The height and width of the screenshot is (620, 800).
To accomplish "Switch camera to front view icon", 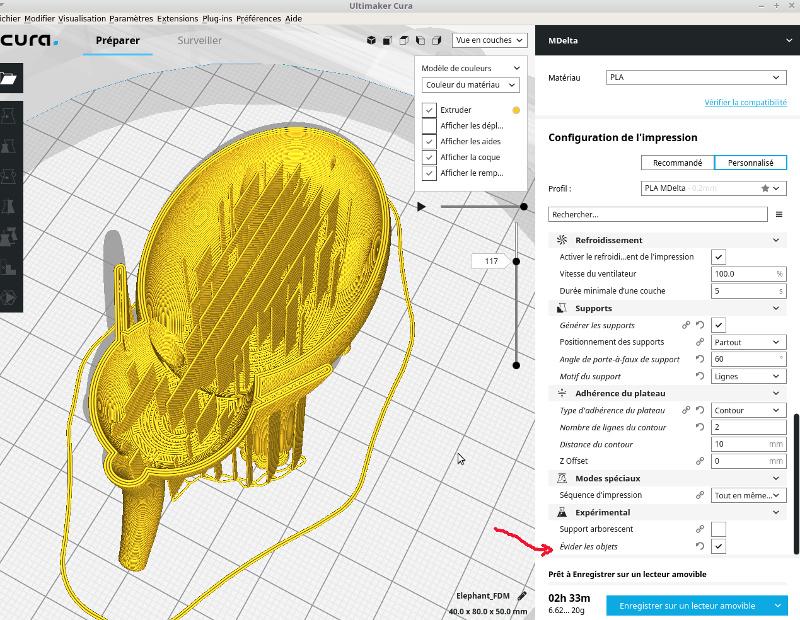I will [388, 40].
